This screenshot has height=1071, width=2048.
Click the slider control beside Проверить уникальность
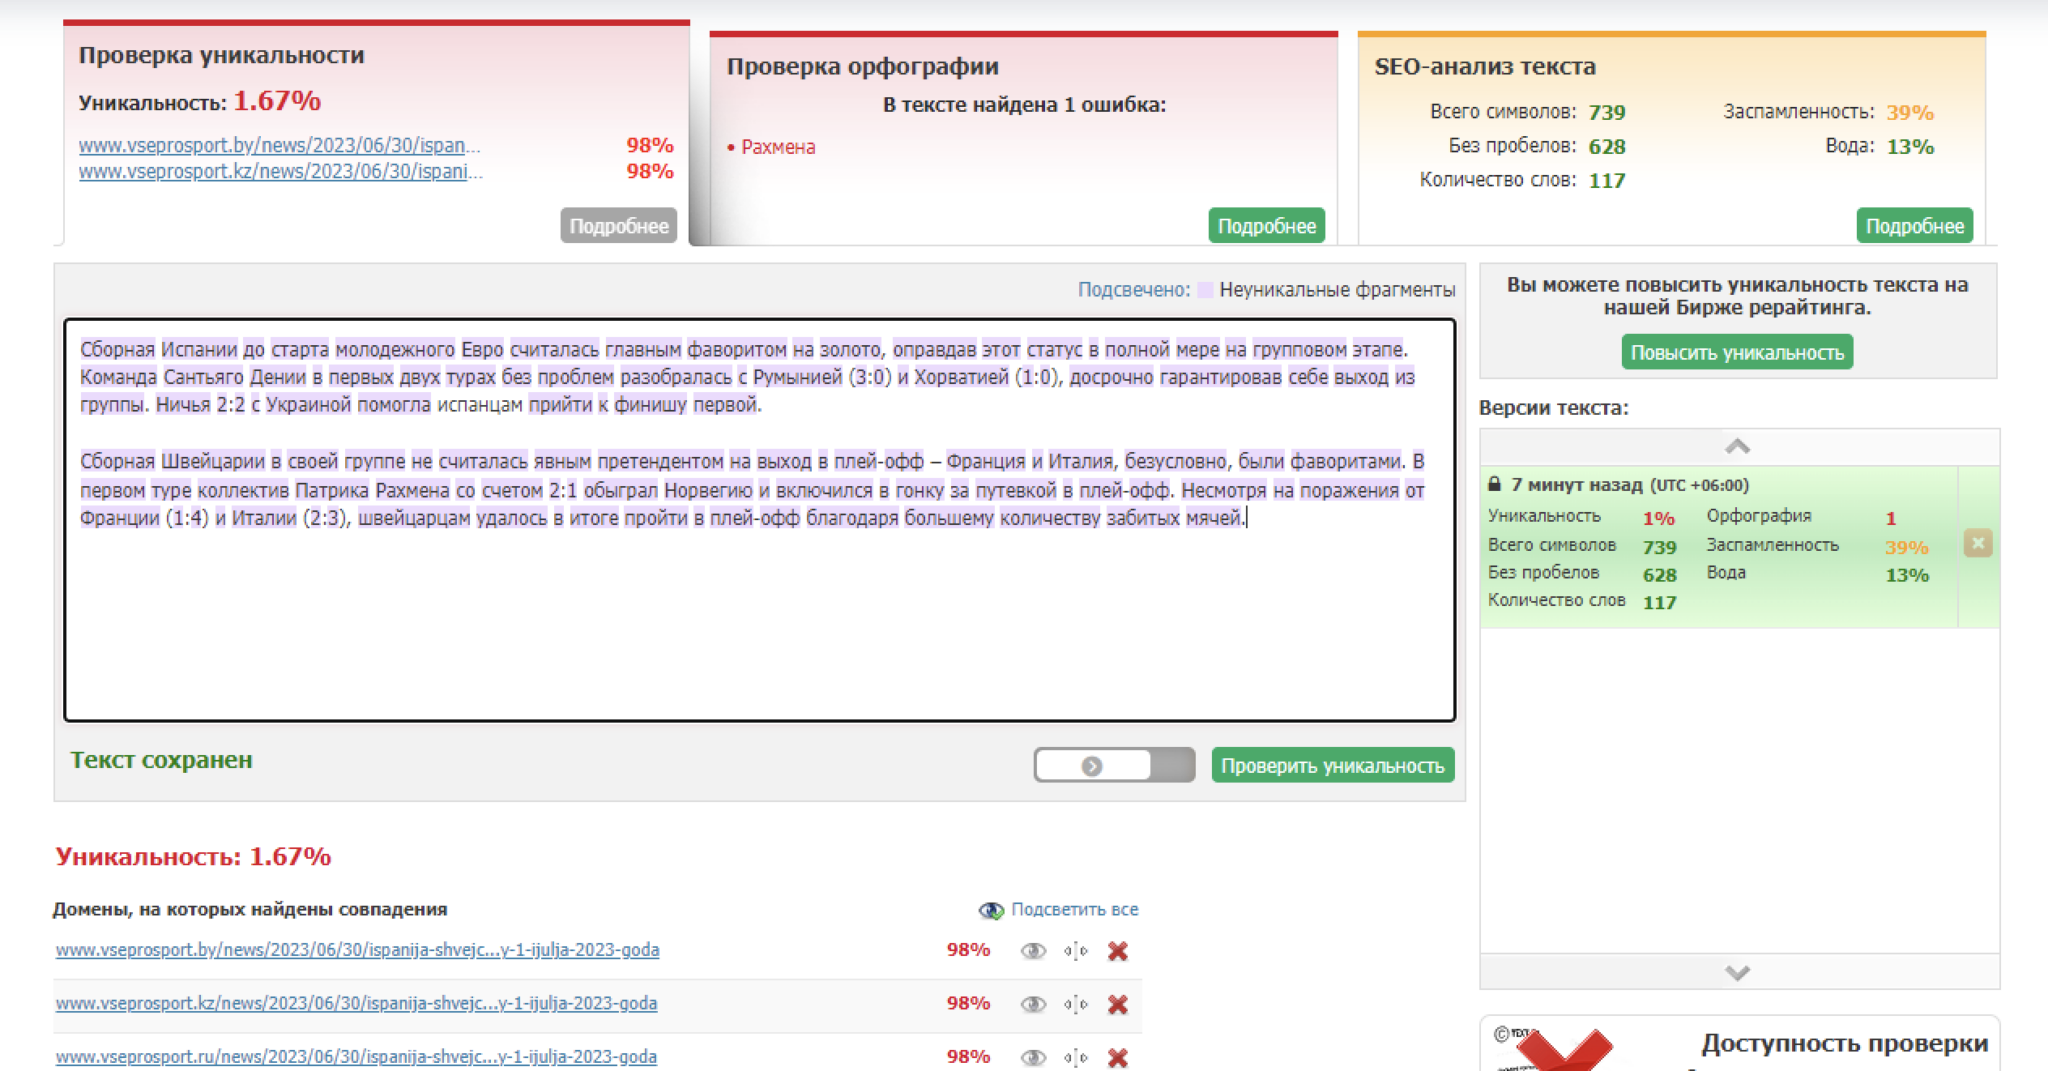[1113, 766]
